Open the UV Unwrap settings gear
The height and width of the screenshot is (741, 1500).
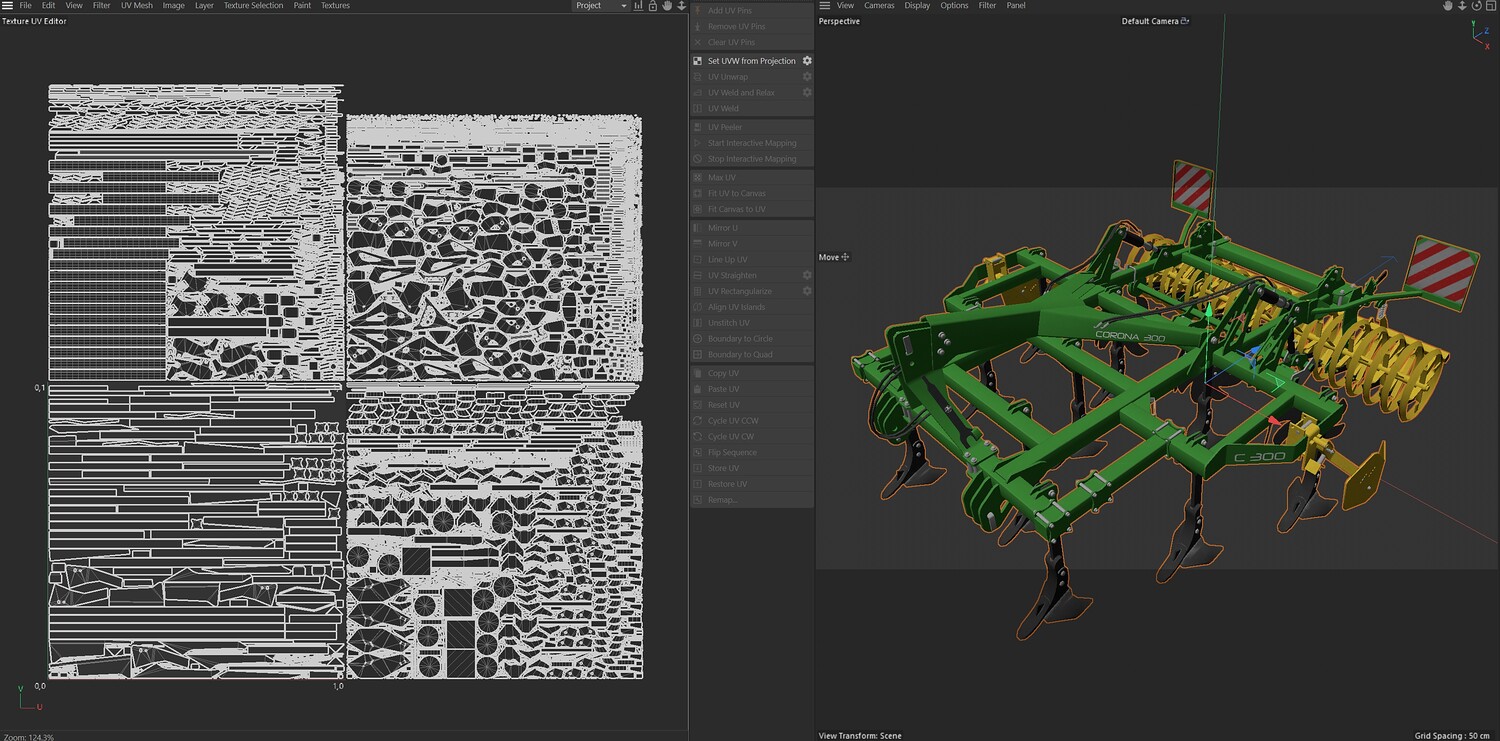pos(807,77)
